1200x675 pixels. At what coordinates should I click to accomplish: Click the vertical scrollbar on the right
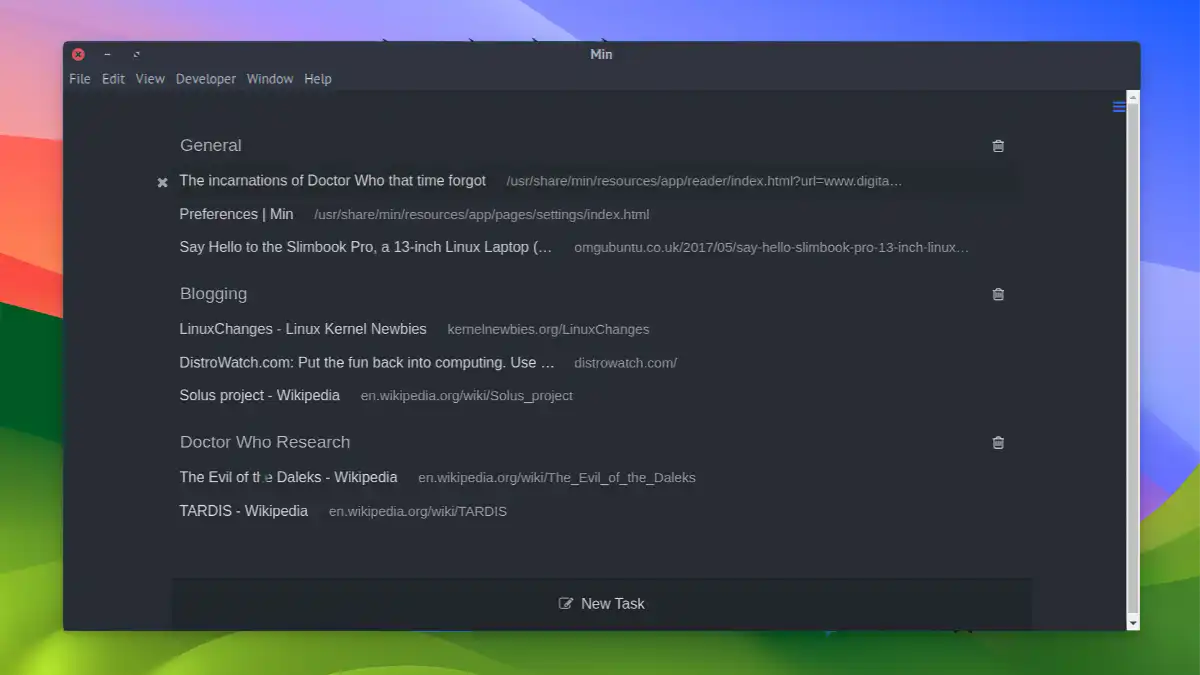(1132, 360)
